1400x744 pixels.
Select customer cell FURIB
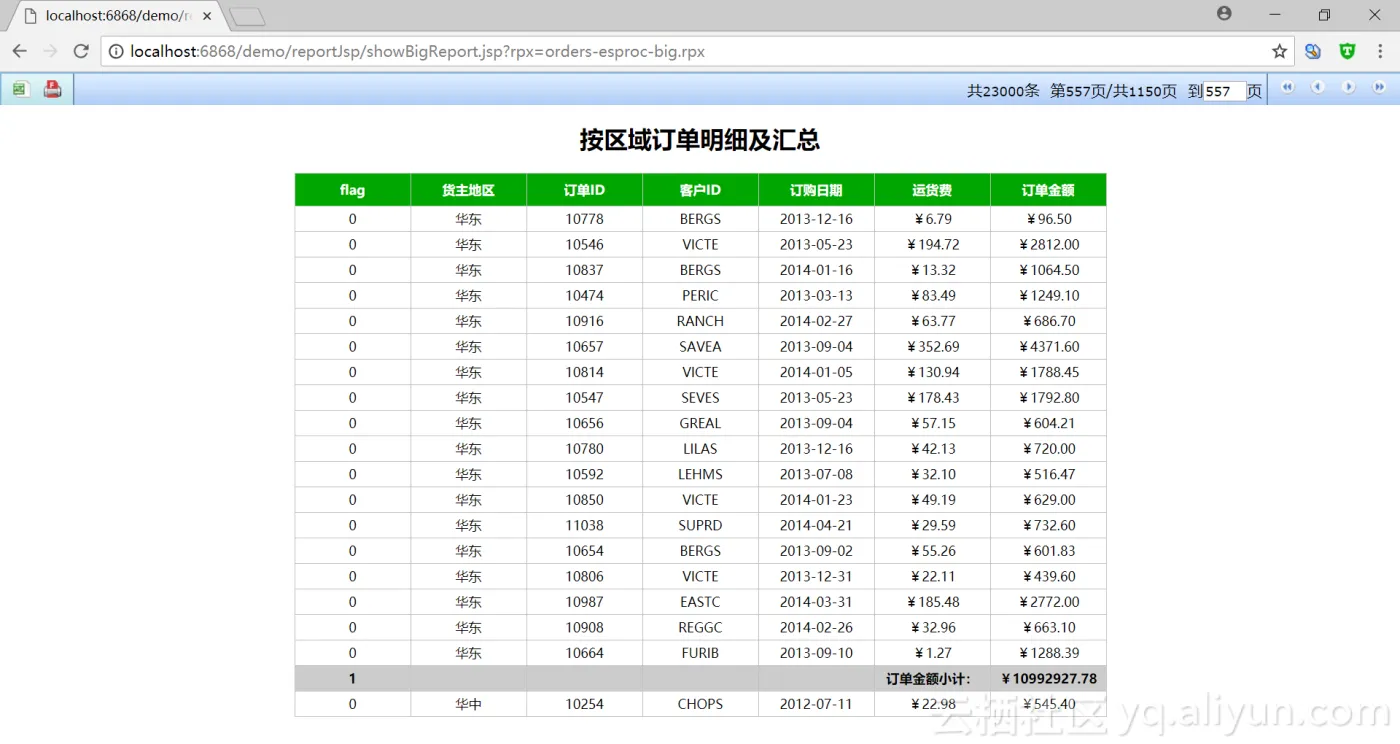tap(700, 653)
